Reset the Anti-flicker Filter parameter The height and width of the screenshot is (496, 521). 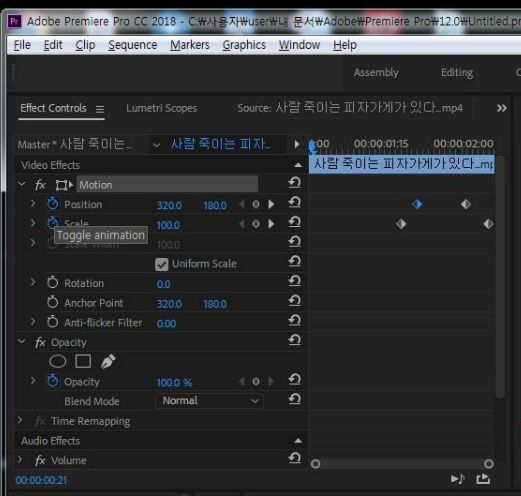click(x=295, y=321)
